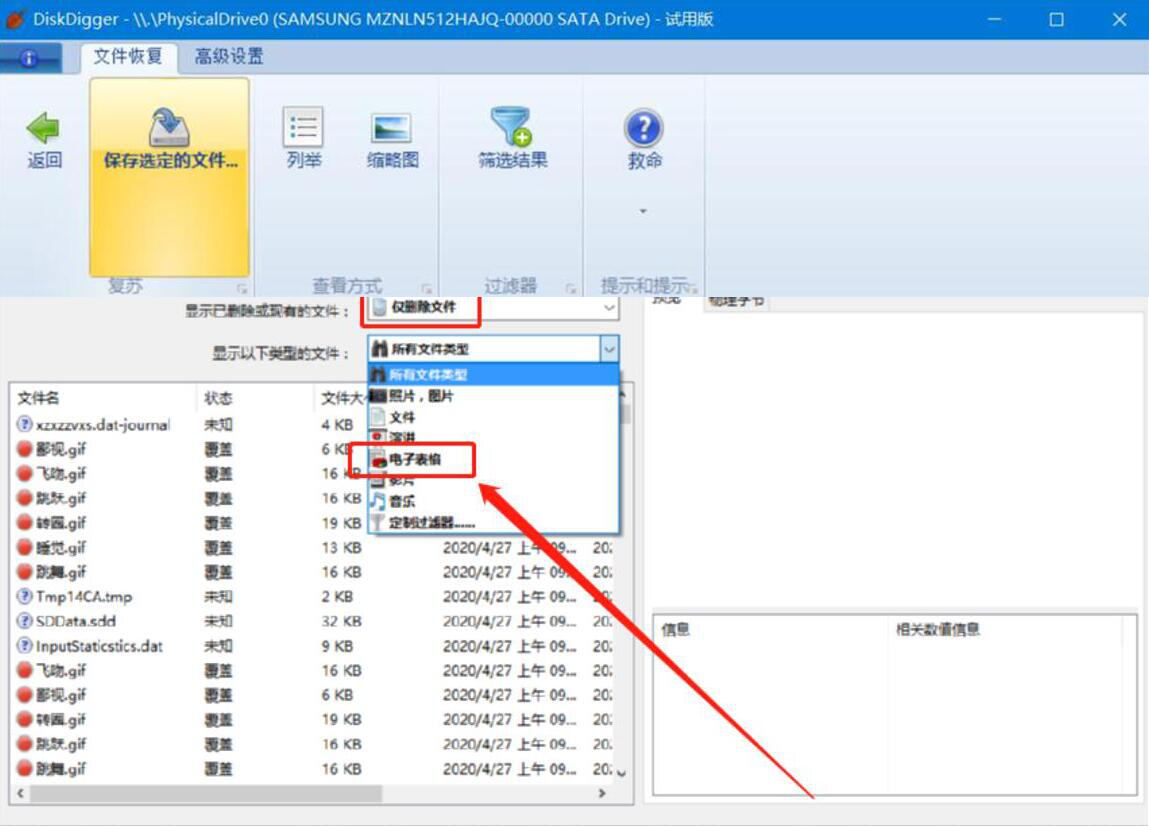The width and height of the screenshot is (1149, 826).
Task: Open the 救命 help icon
Action: (x=644, y=139)
